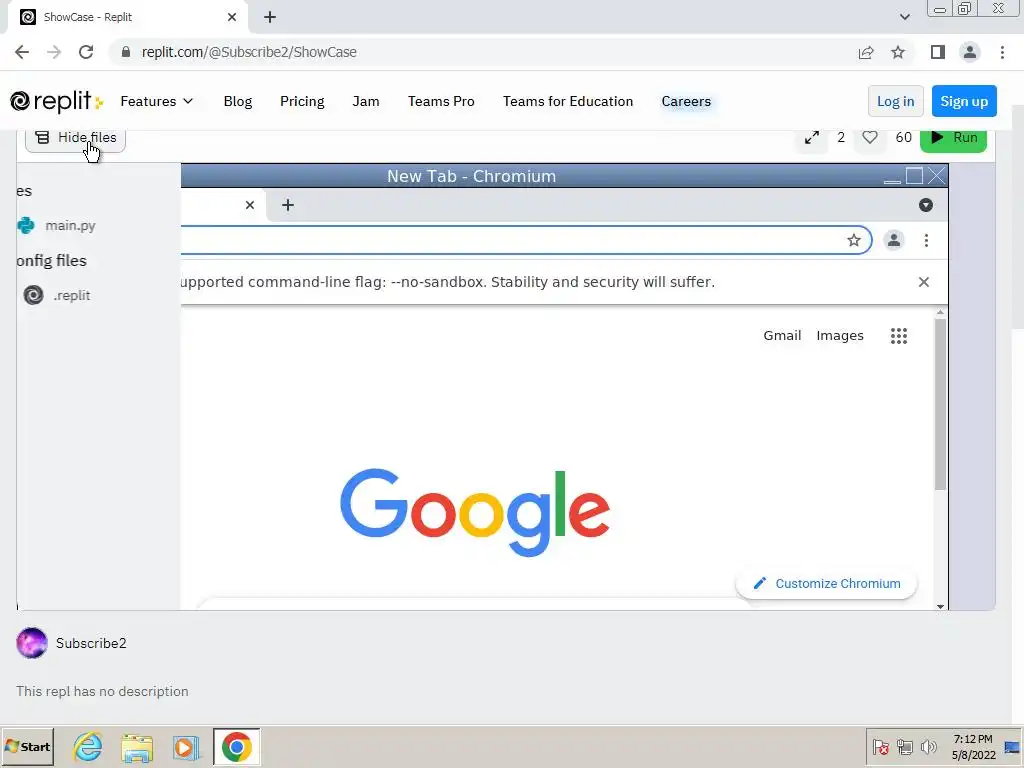The height and width of the screenshot is (768, 1024).
Task: Open Teams Pro
Action: (x=441, y=101)
